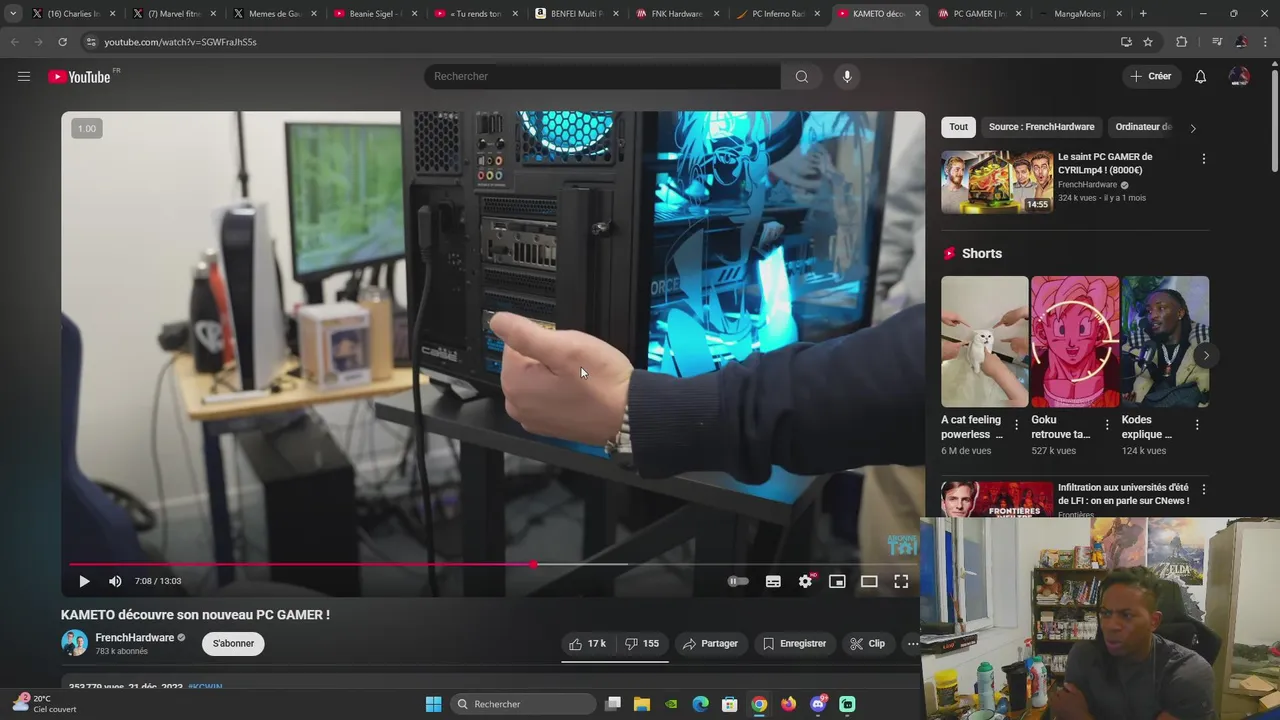Create a Clip of the video
This screenshot has height=720, width=1280.
[x=868, y=644]
